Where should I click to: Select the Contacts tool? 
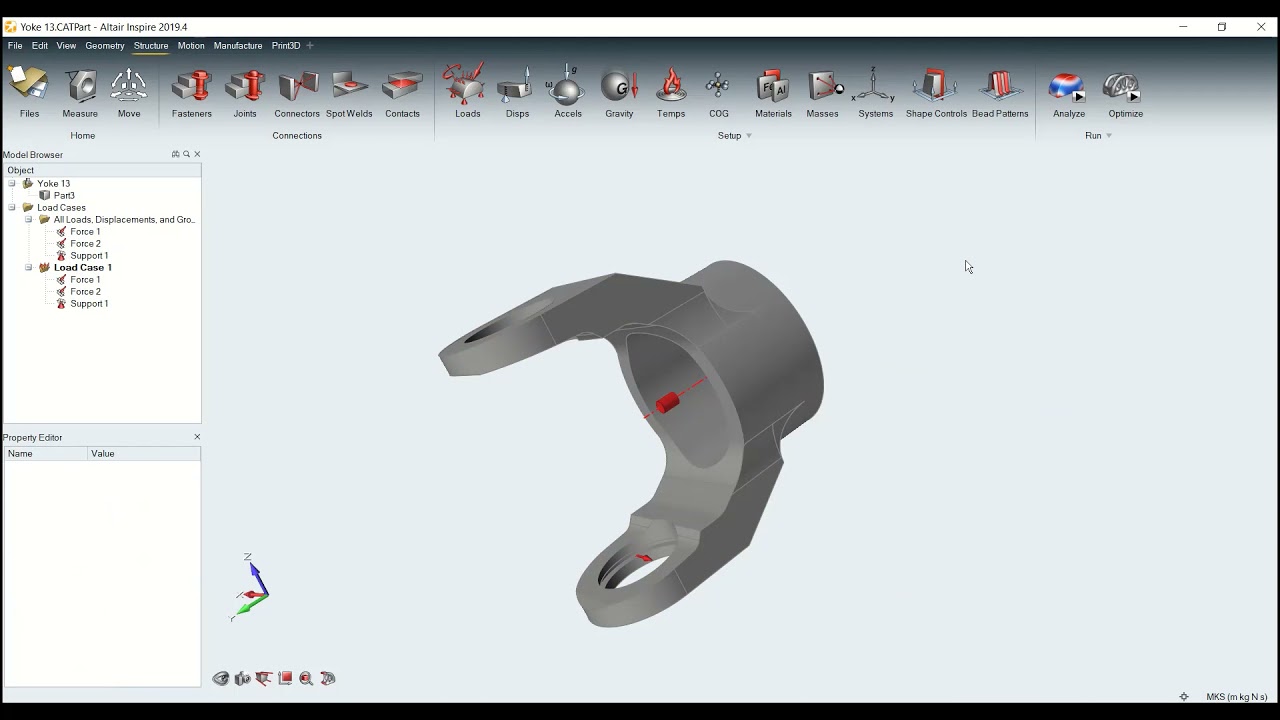[402, 92]
